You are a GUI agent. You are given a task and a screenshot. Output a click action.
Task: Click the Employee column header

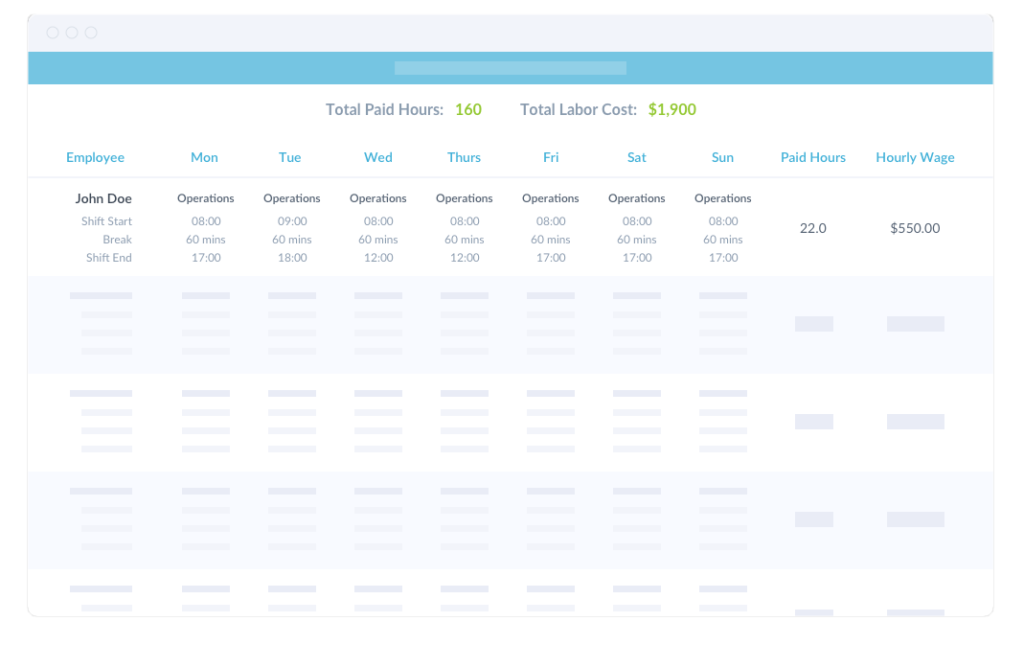(95, 157)
